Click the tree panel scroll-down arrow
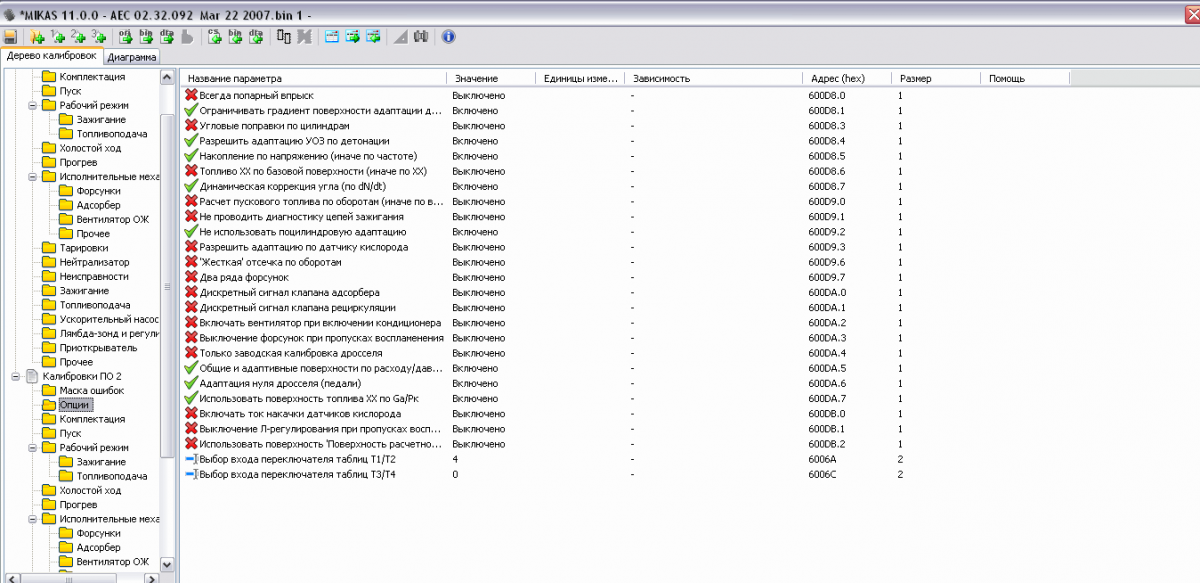This screenshot has height=583, width=1200. pyautogui.click(x=167, y=563)
